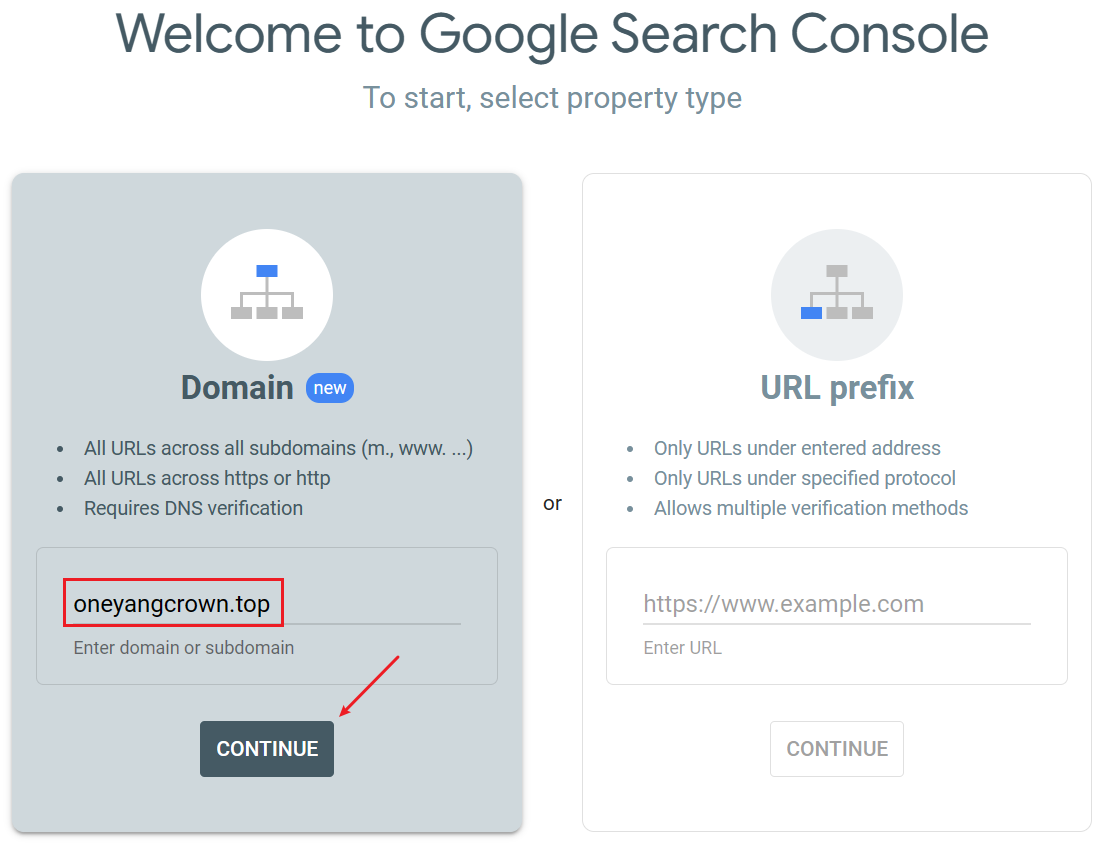Click the Domain property hierarchy icon
Screen dimensions: 1102x846
[x=266, y=296]
